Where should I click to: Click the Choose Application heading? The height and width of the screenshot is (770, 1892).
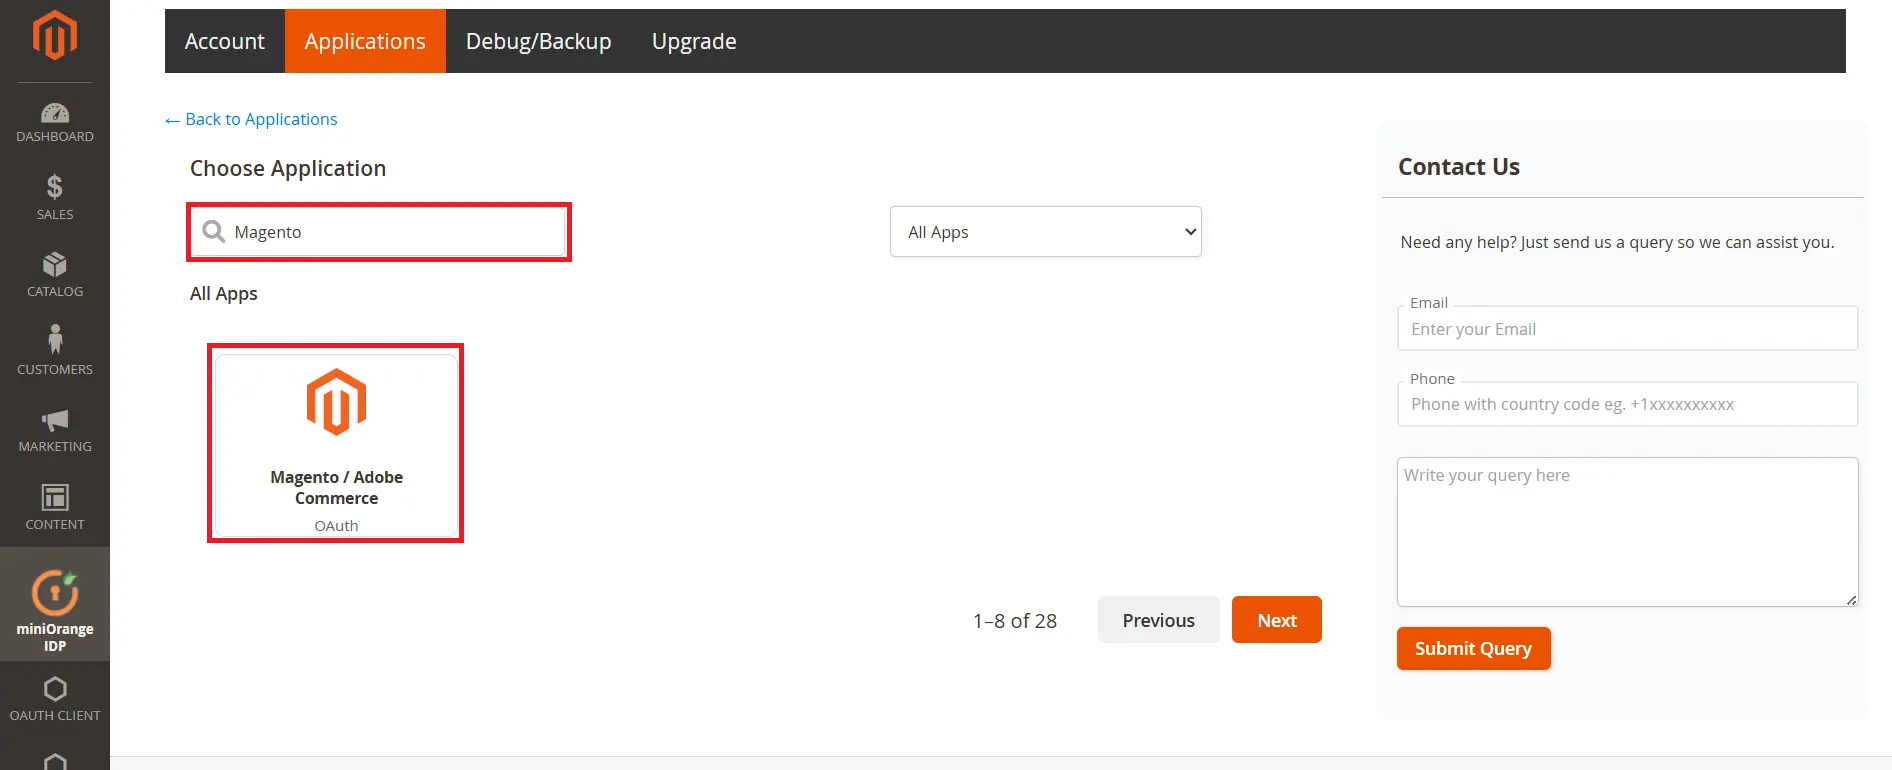(x=288, y=168)
